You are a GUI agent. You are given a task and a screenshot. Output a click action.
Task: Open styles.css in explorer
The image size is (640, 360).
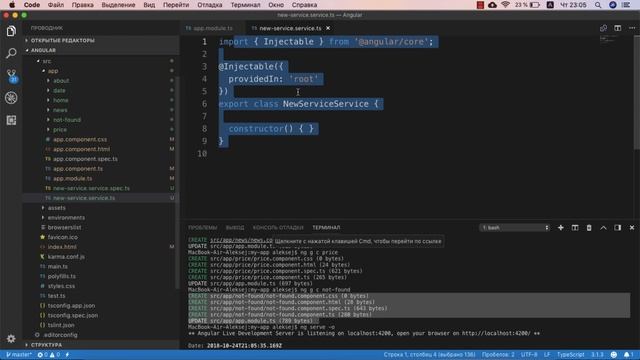61,286
